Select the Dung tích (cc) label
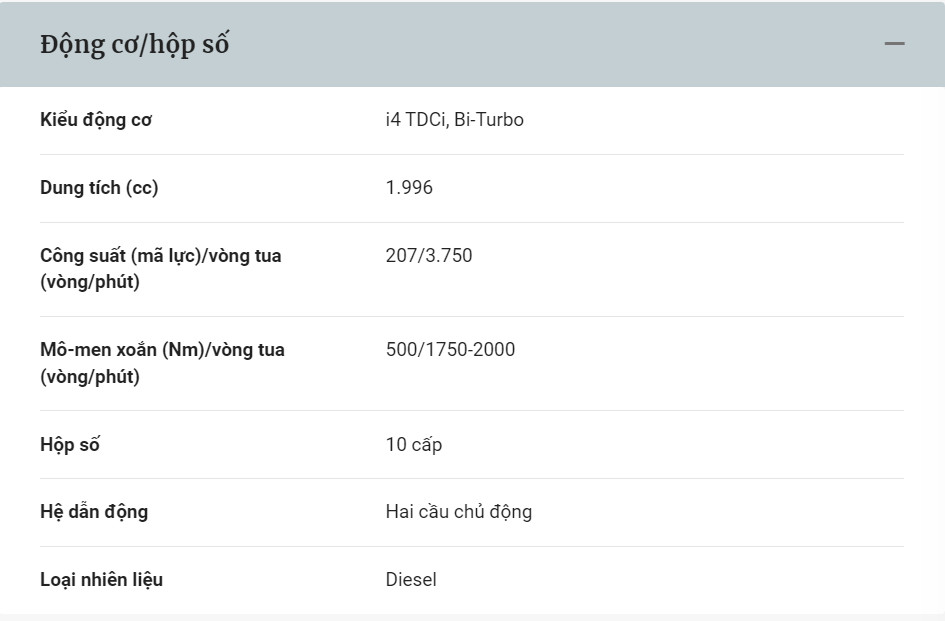This screenshot has height=621, width=945. [x=99, y=188]
